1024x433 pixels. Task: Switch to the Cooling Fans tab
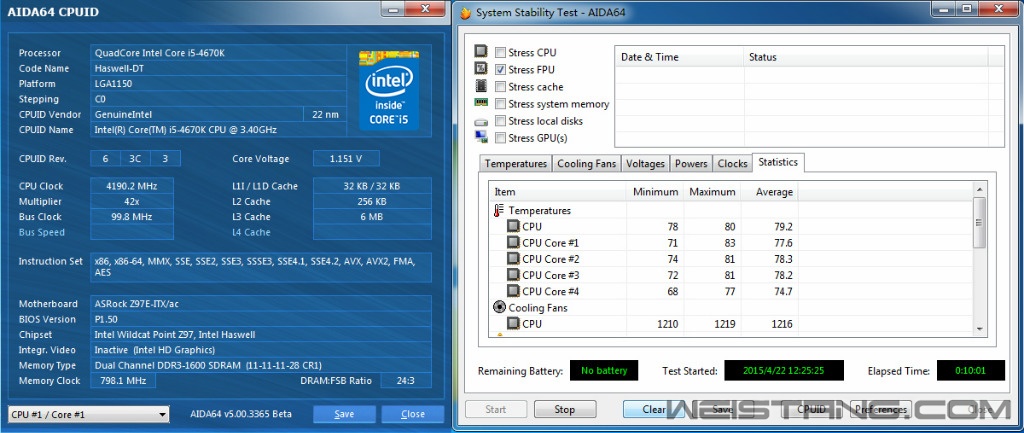(x=586, y=164)
